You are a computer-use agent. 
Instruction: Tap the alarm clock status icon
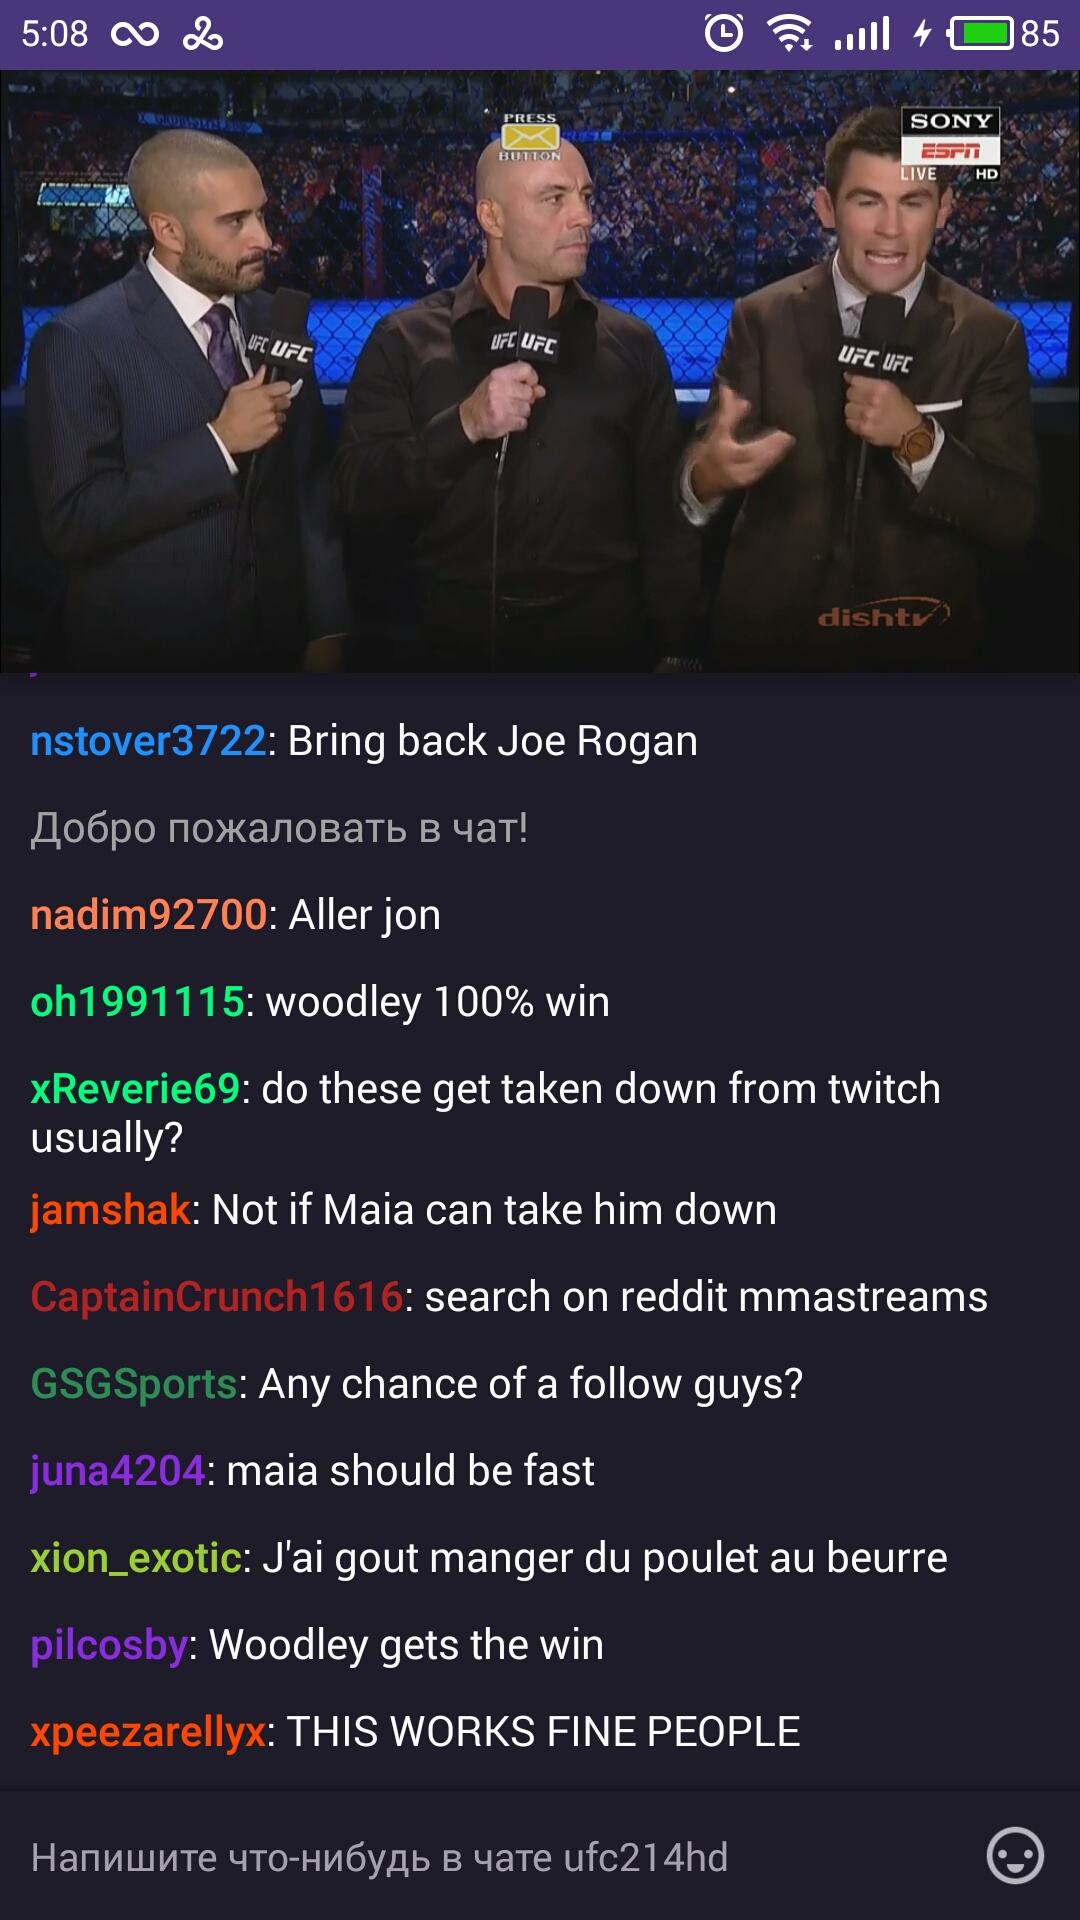tap(724, 33)
